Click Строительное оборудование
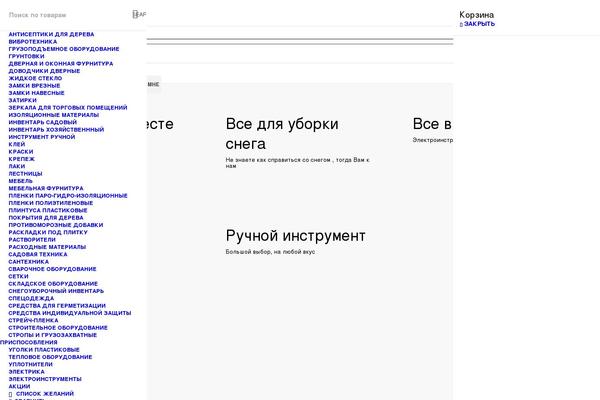Viewport: 600px width, 400px height. pyautogui.click(x=58, y=328)
